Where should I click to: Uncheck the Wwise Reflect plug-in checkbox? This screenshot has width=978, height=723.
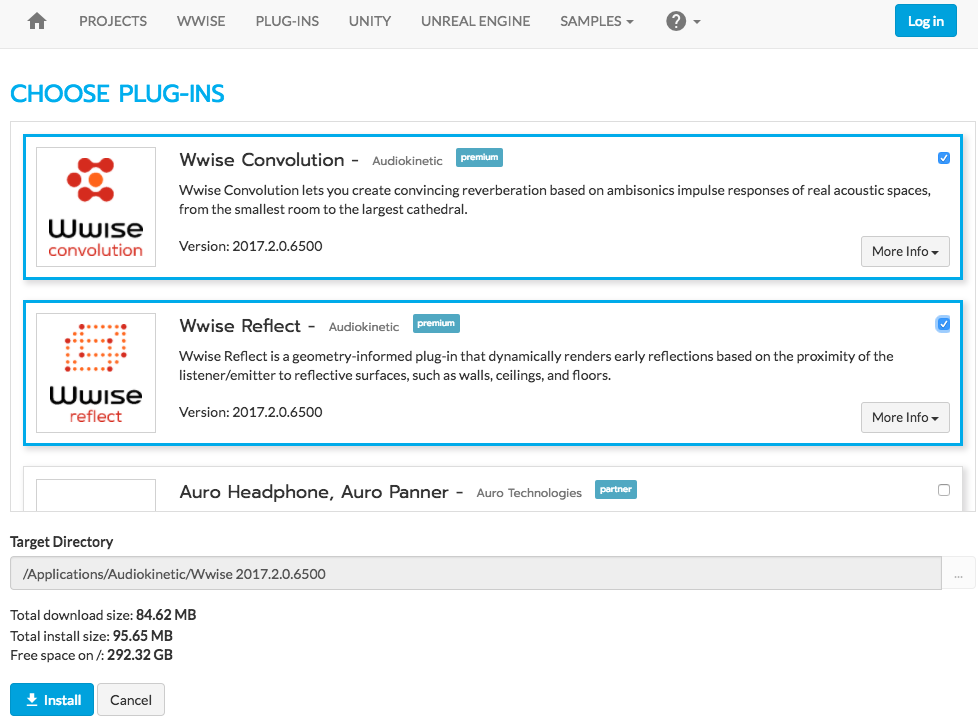tap(944, 324)
